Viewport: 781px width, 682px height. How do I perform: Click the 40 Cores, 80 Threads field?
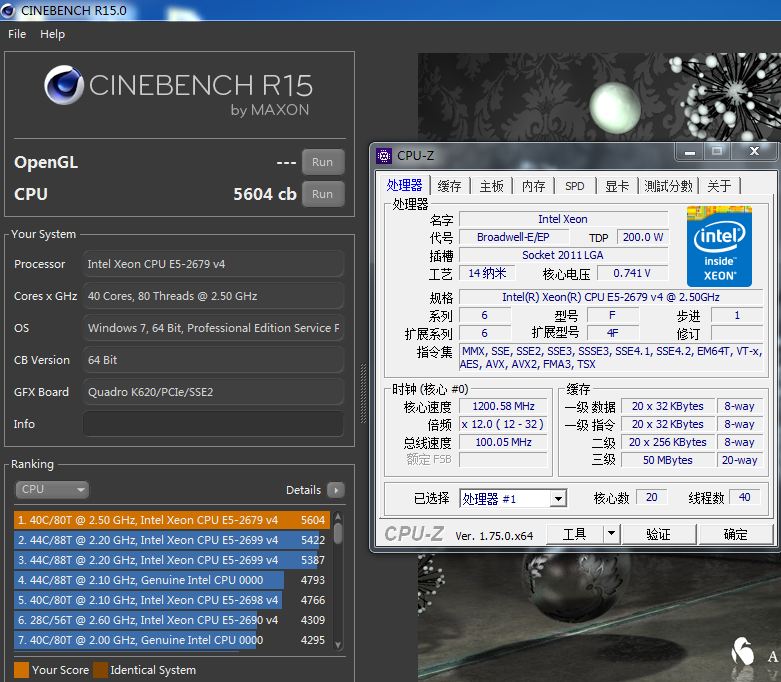pos(213,296)
